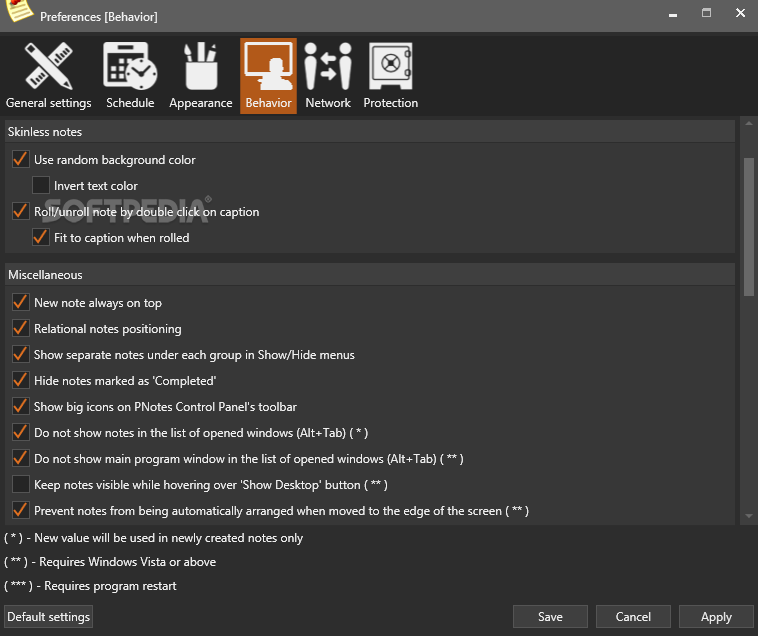This screenshot has height=636, width=758.
Task: Click the scrollbar down arrow
Action: pyautogui.click(x=749, y=516)
